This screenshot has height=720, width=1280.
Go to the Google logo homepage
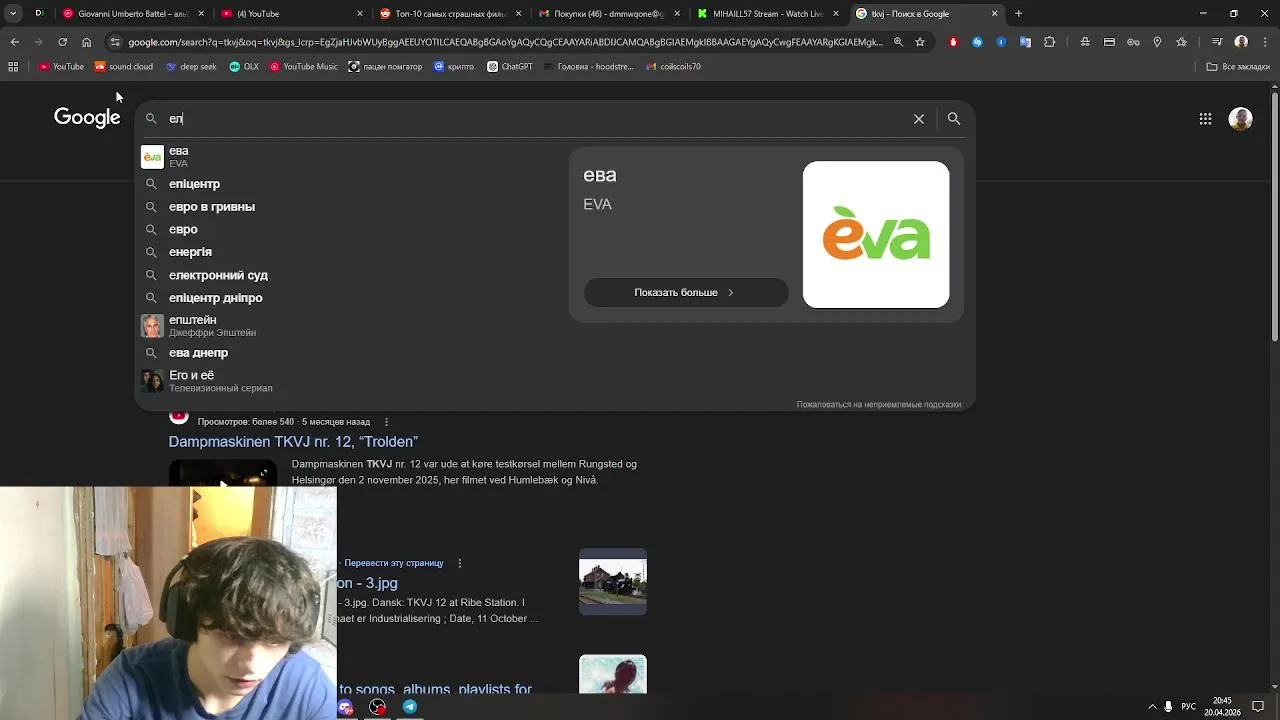click(87, 118)
